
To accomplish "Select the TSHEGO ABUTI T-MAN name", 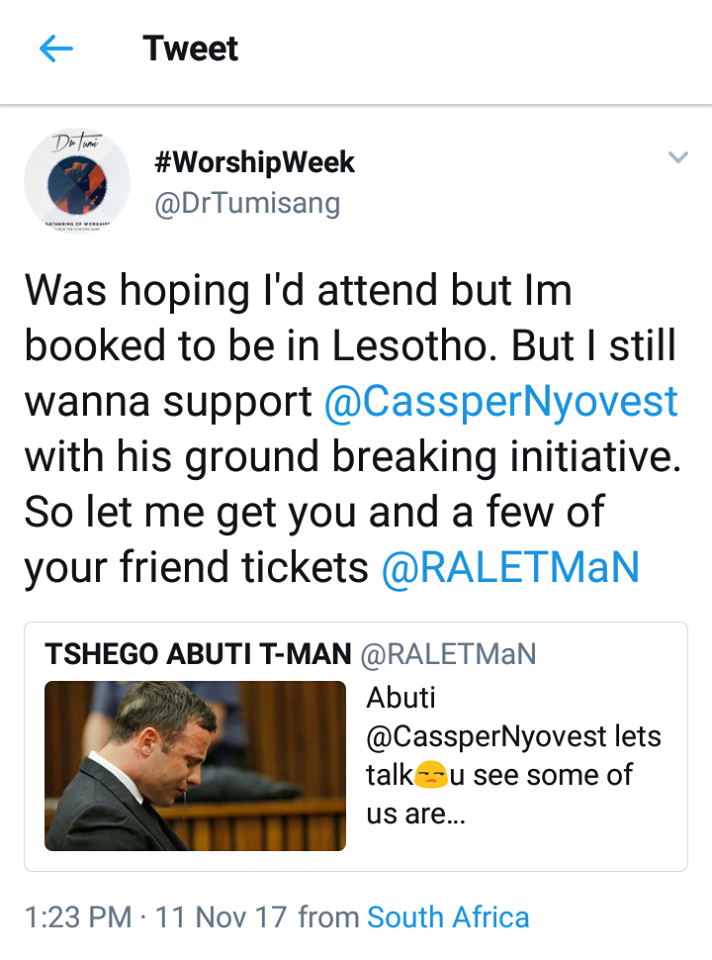I will point(198,654).
